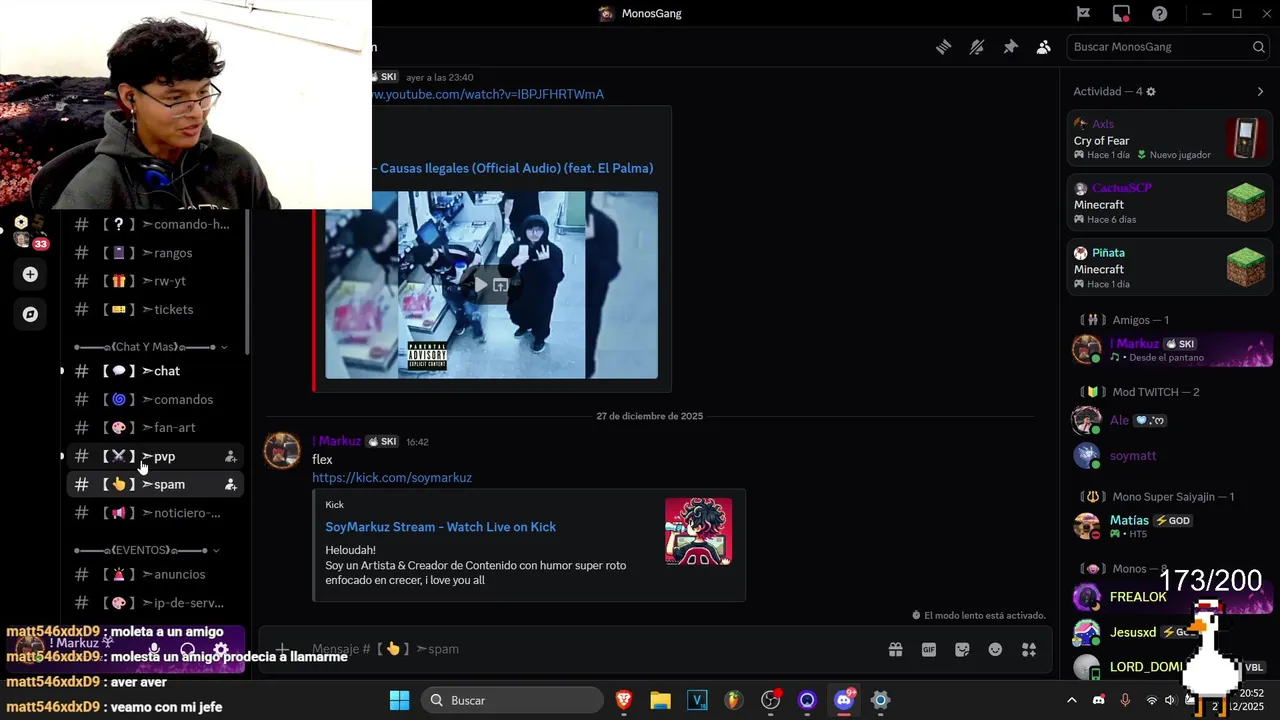The image size is (1280, 720).
Task: Collapse the EVENTOS category
Action: pos(148,550)
